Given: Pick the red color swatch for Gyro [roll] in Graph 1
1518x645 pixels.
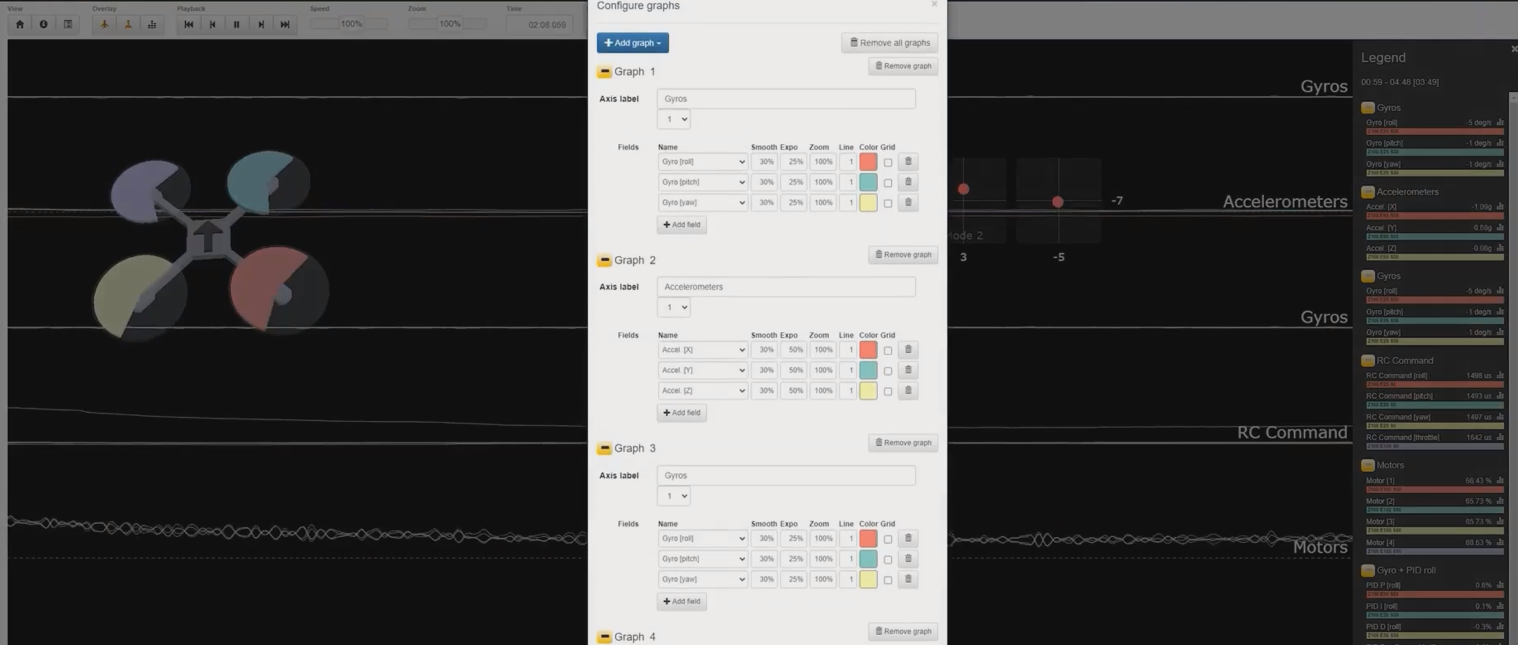Looking at the screenshot, I should click(x=868, y=162).
